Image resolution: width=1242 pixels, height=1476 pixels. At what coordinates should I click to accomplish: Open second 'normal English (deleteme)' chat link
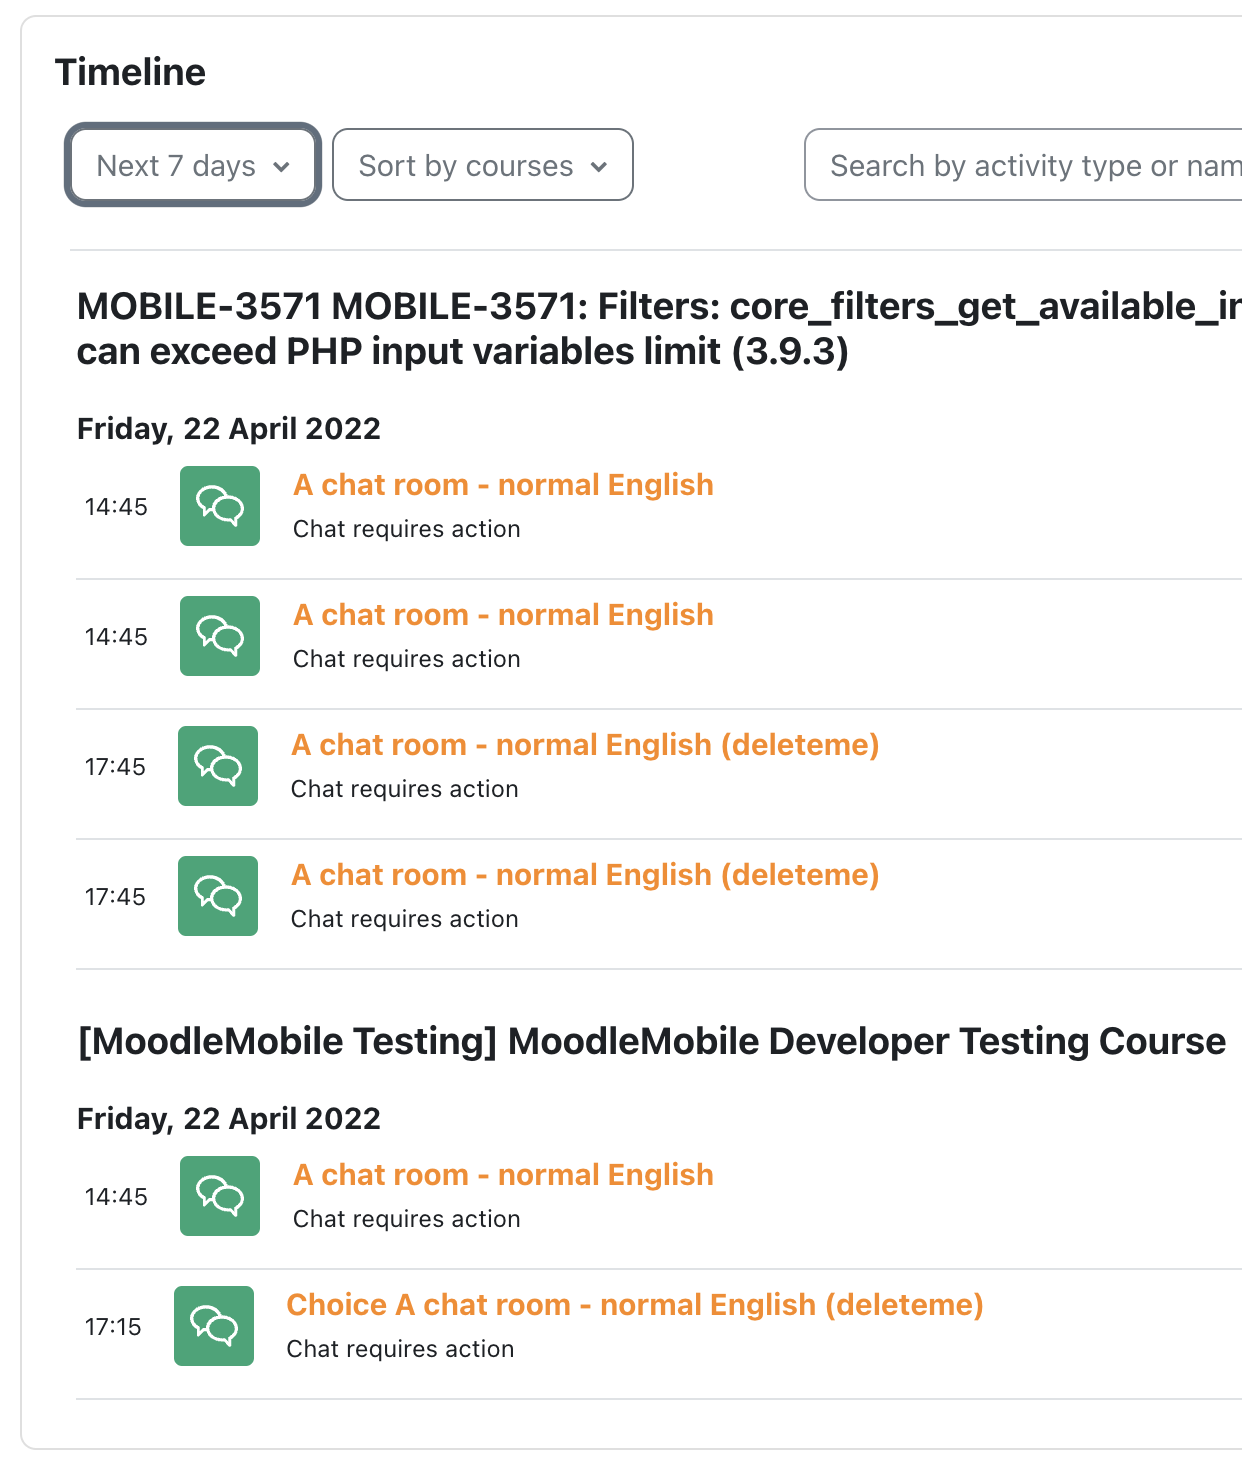tap(585, 875)
